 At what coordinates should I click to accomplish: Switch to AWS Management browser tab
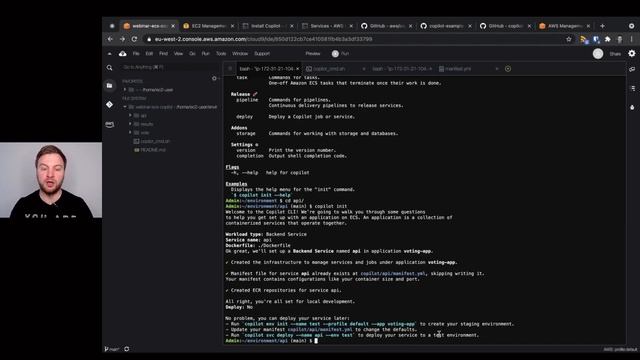[564, 26]
